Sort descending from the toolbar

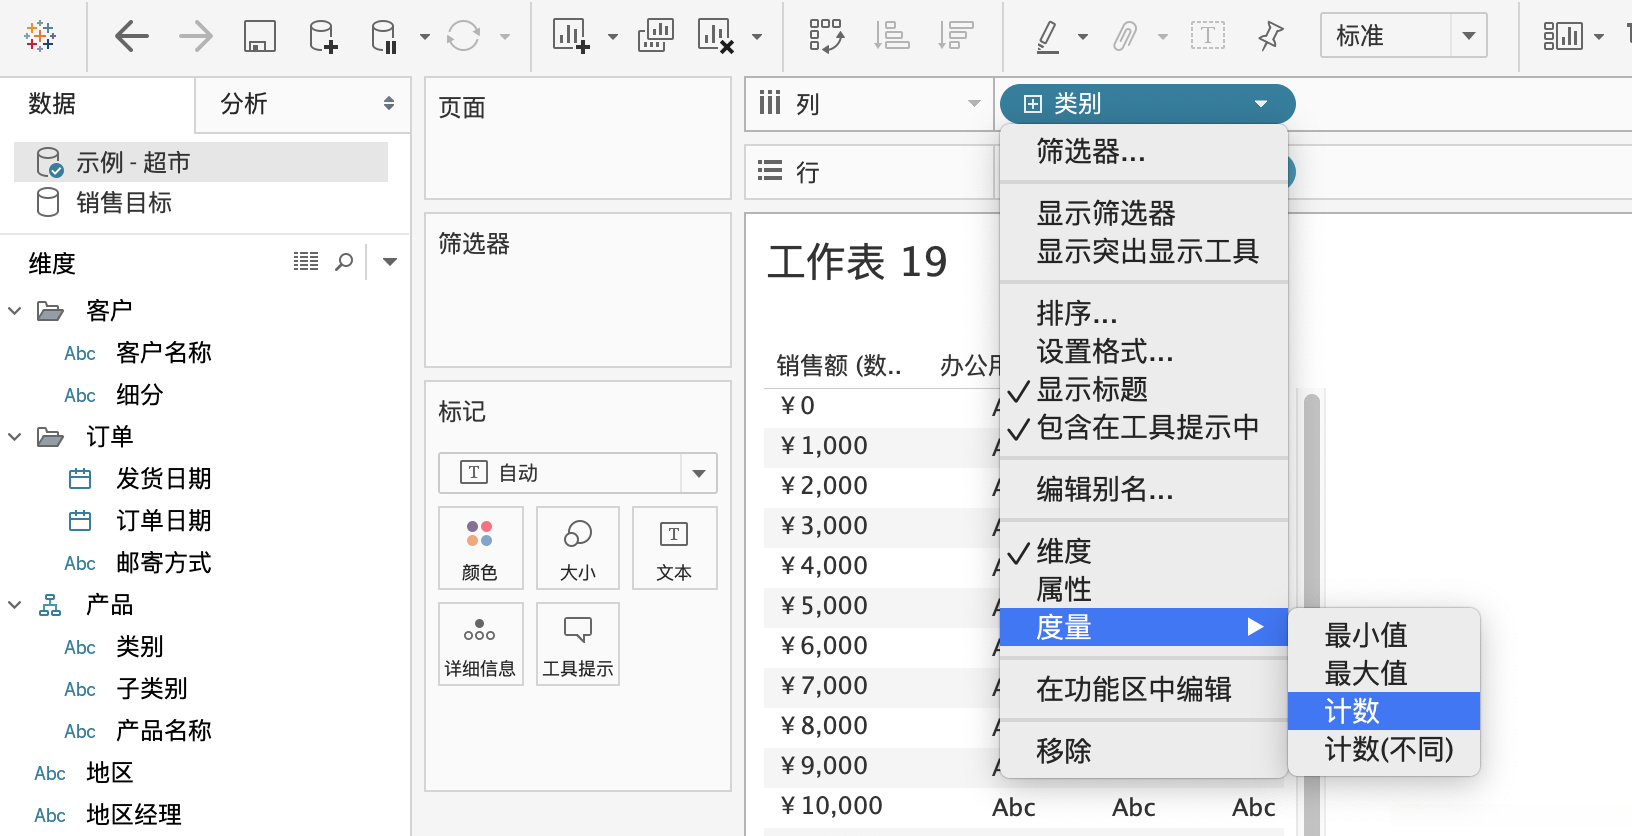click(955, 36)
